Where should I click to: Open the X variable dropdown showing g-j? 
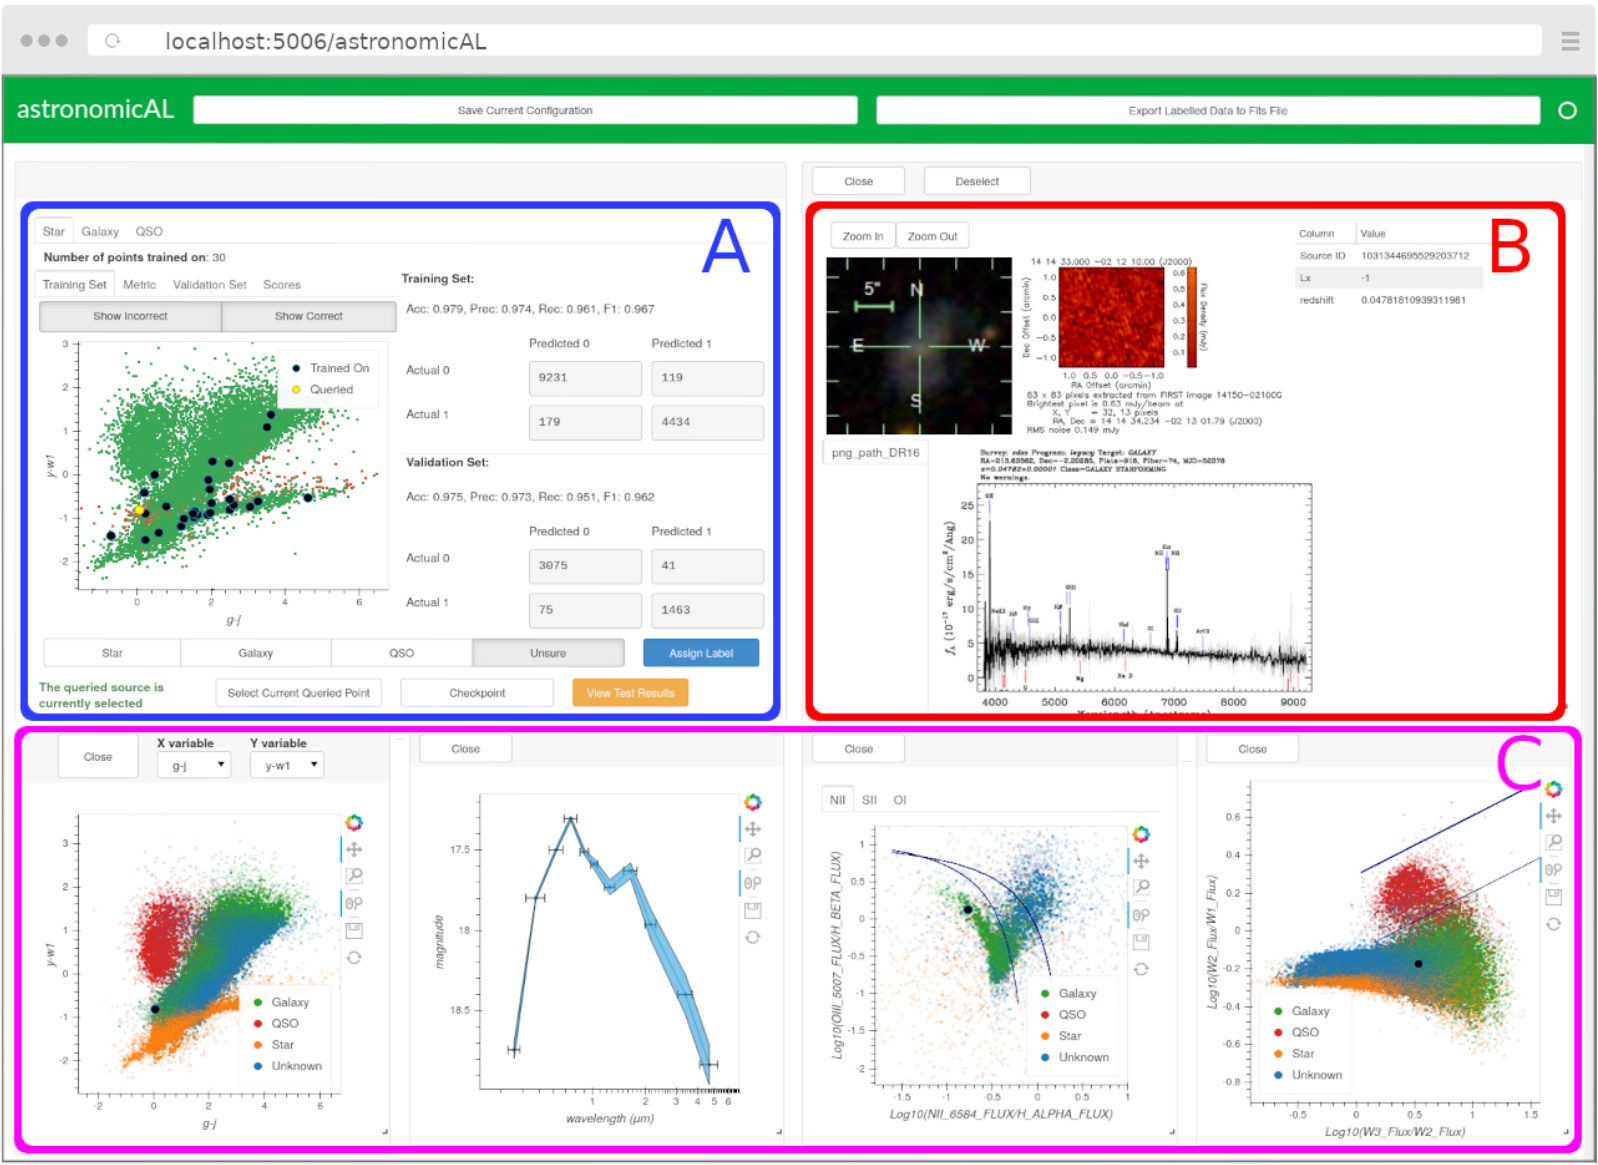click(x=194, y=766)
